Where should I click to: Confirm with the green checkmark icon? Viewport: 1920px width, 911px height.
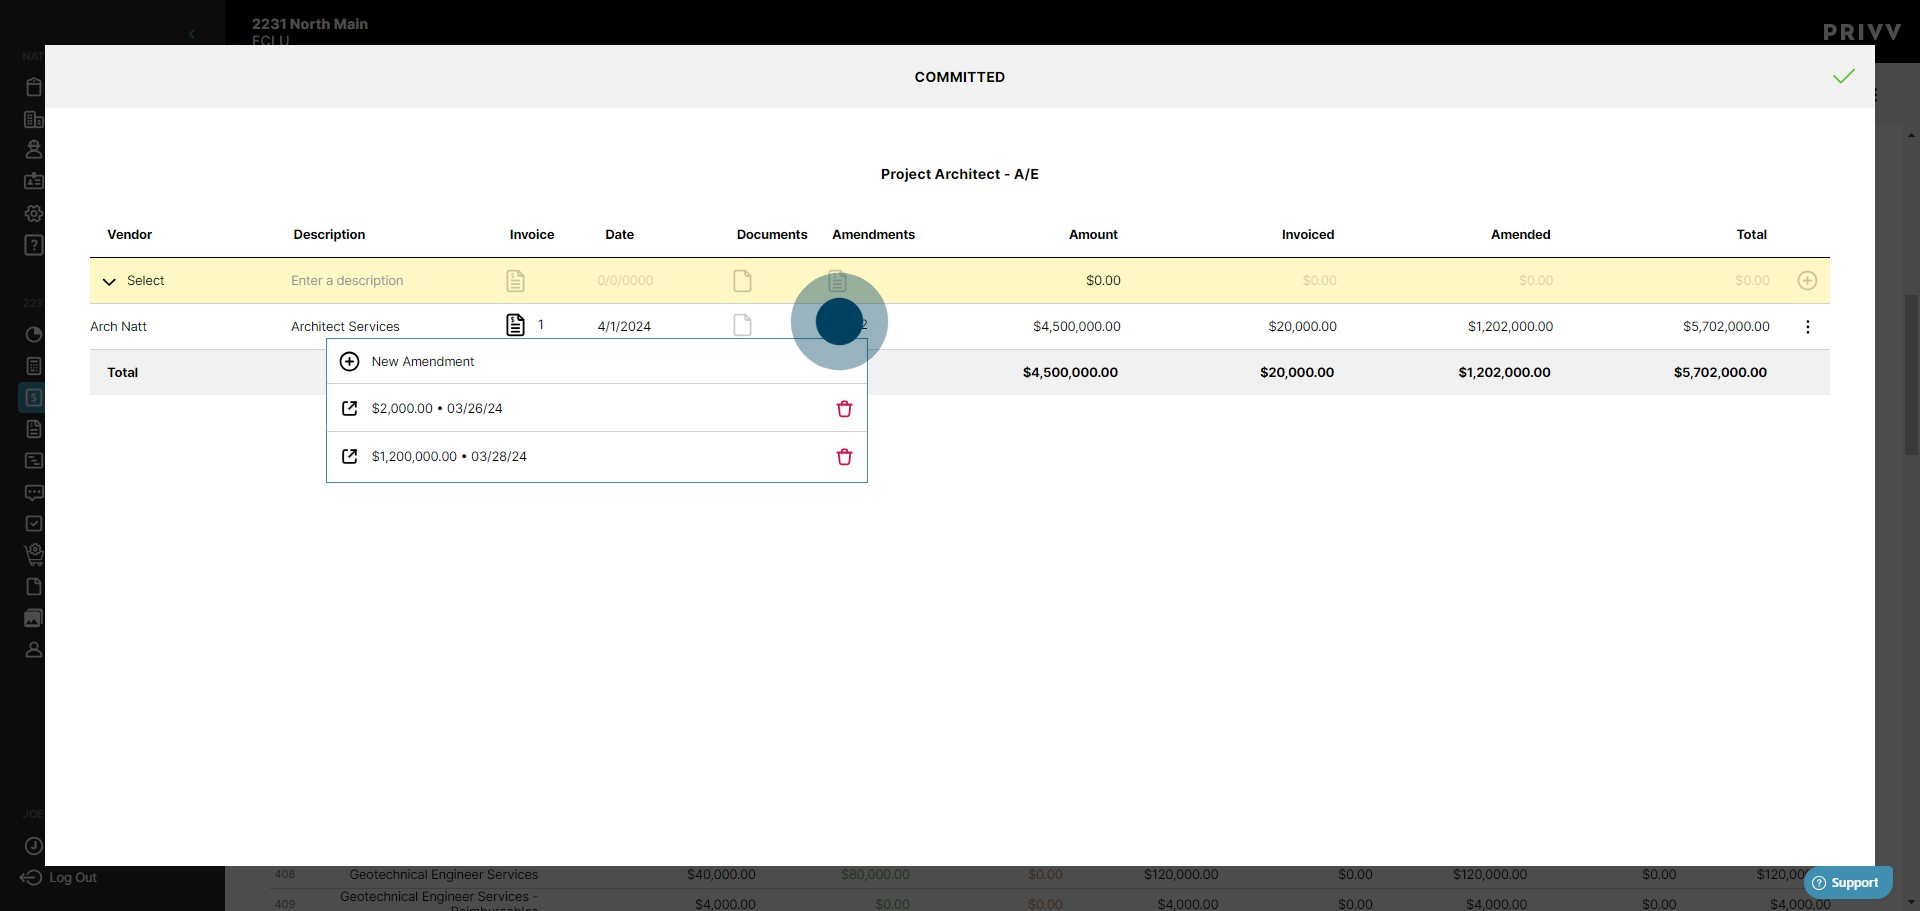[1843, 77]
